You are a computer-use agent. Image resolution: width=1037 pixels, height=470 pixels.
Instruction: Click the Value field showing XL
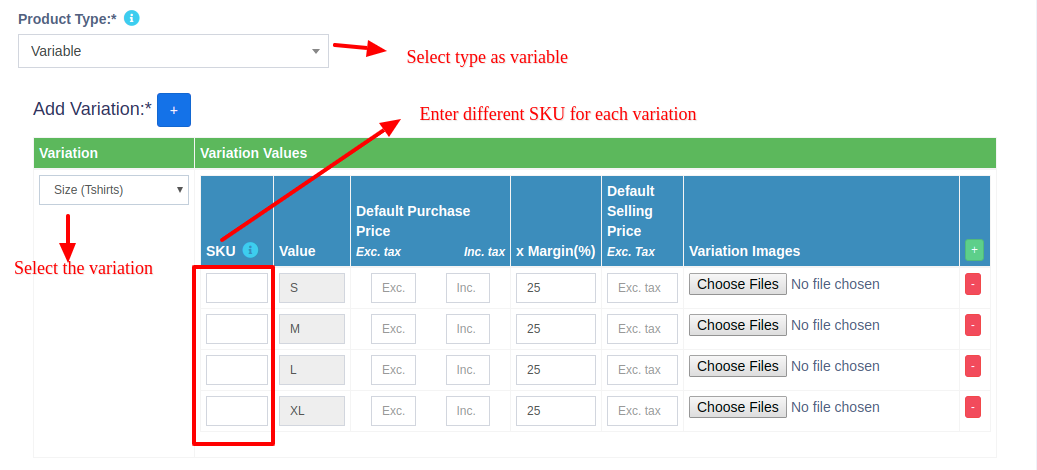point(311,411)
